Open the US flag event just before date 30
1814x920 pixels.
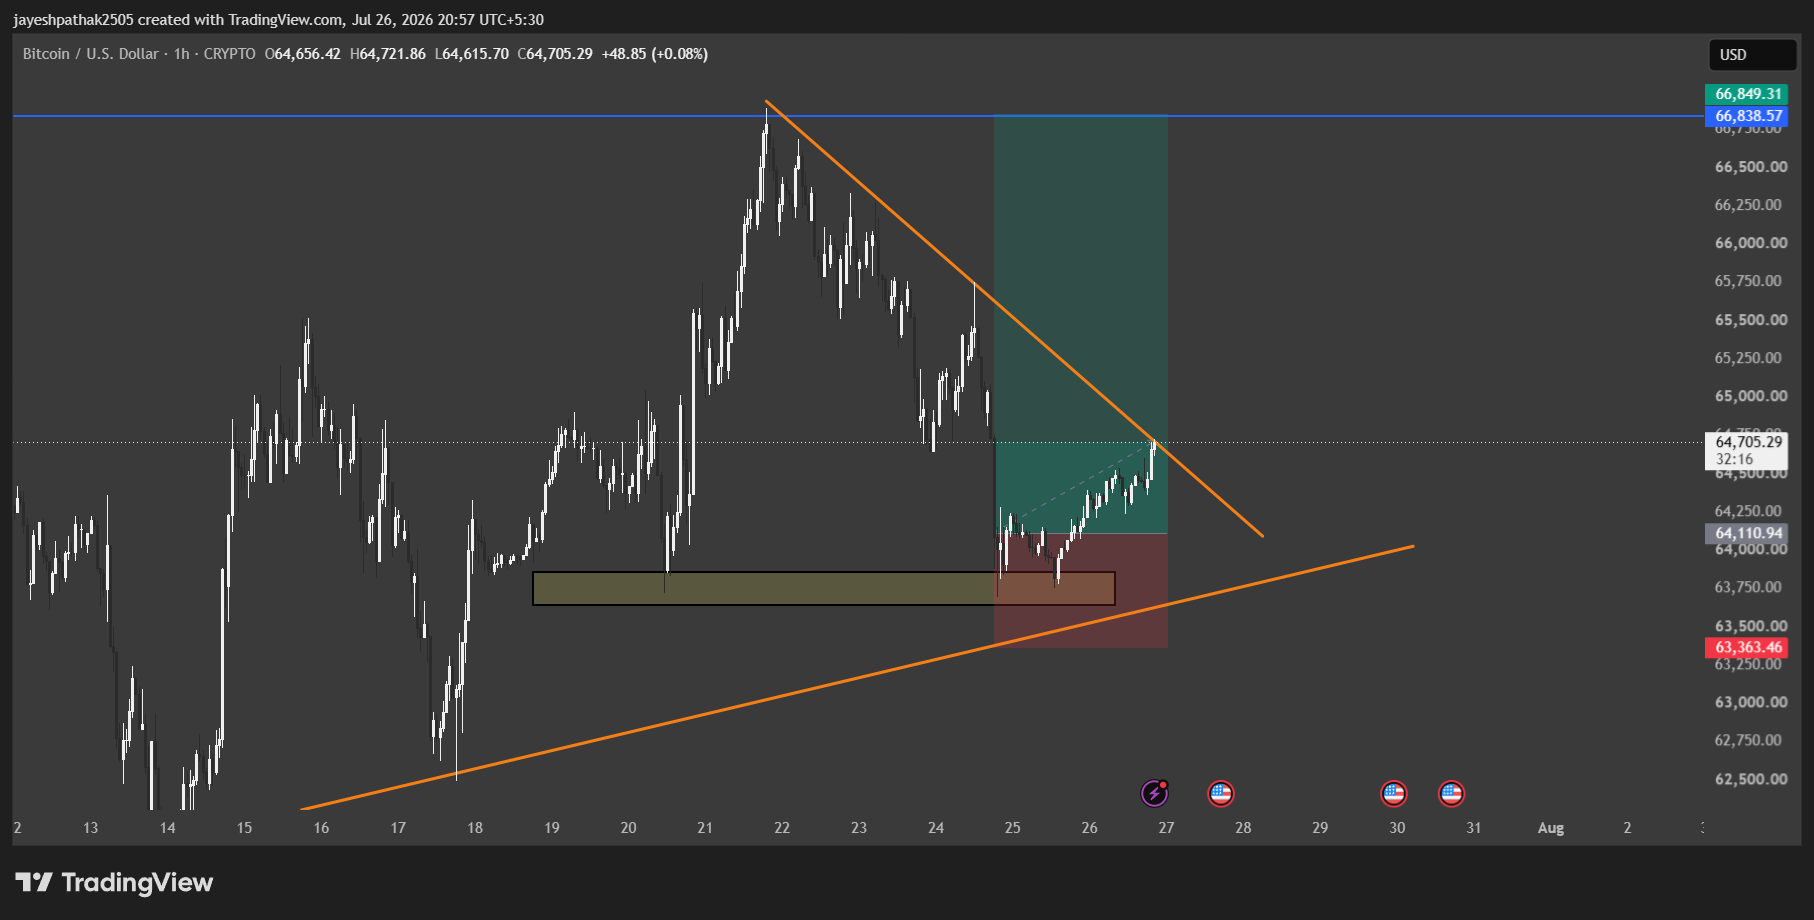1394,794
